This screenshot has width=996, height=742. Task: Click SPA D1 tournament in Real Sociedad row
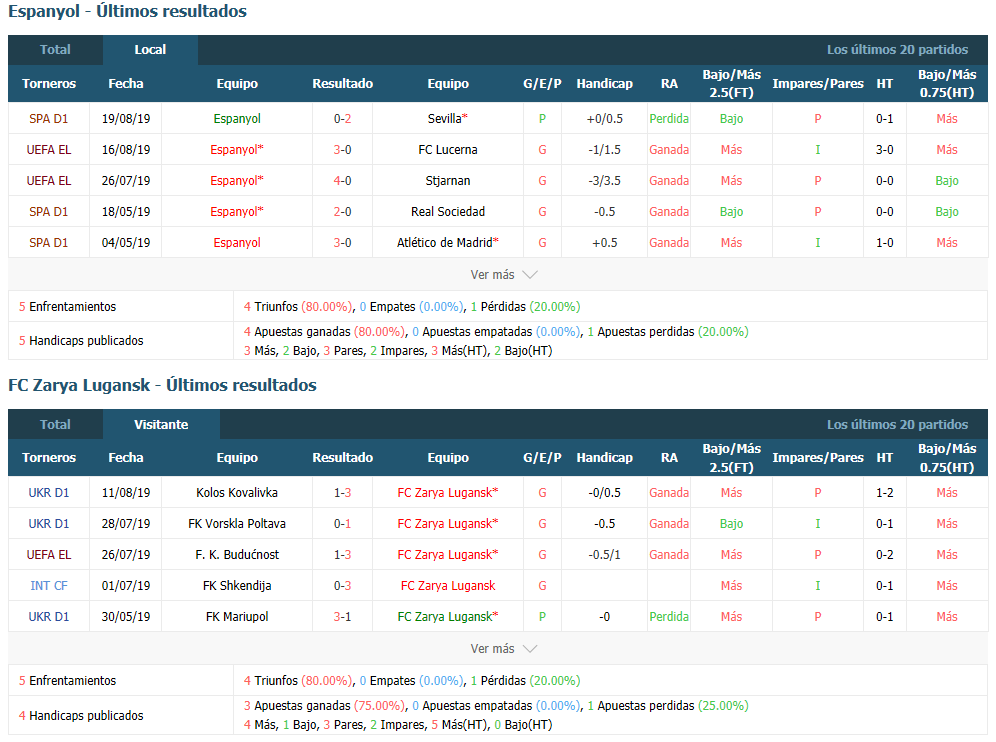click(48, 212)
